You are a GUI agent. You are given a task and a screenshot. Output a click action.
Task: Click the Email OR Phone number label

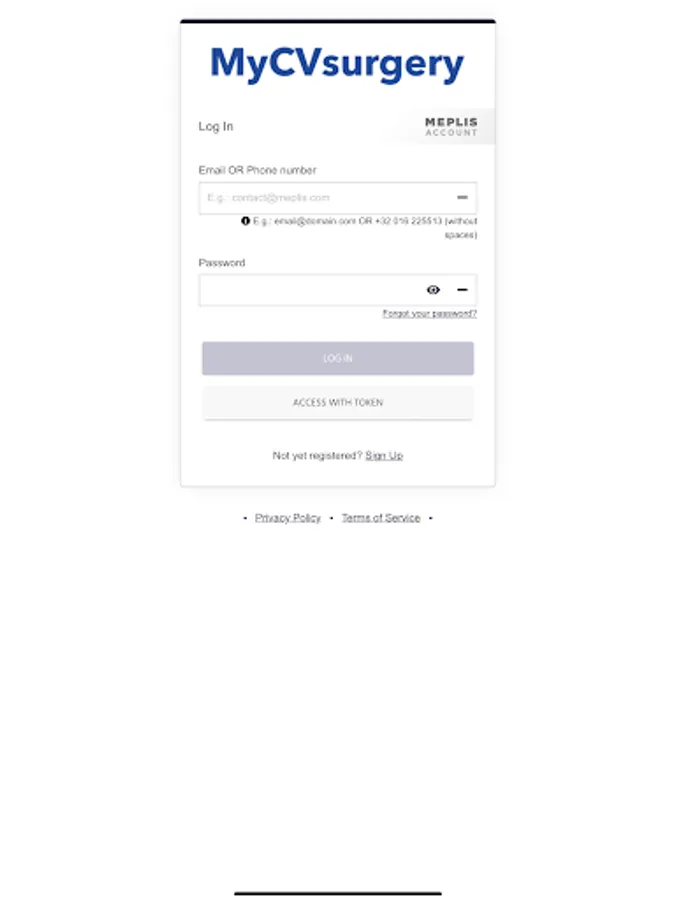257,170
